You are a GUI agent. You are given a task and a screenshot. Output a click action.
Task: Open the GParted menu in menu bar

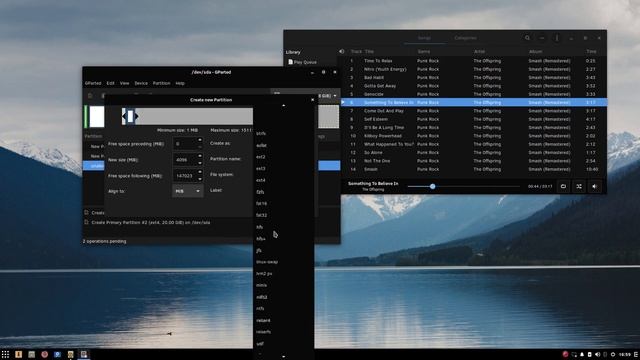click(93, 83)
